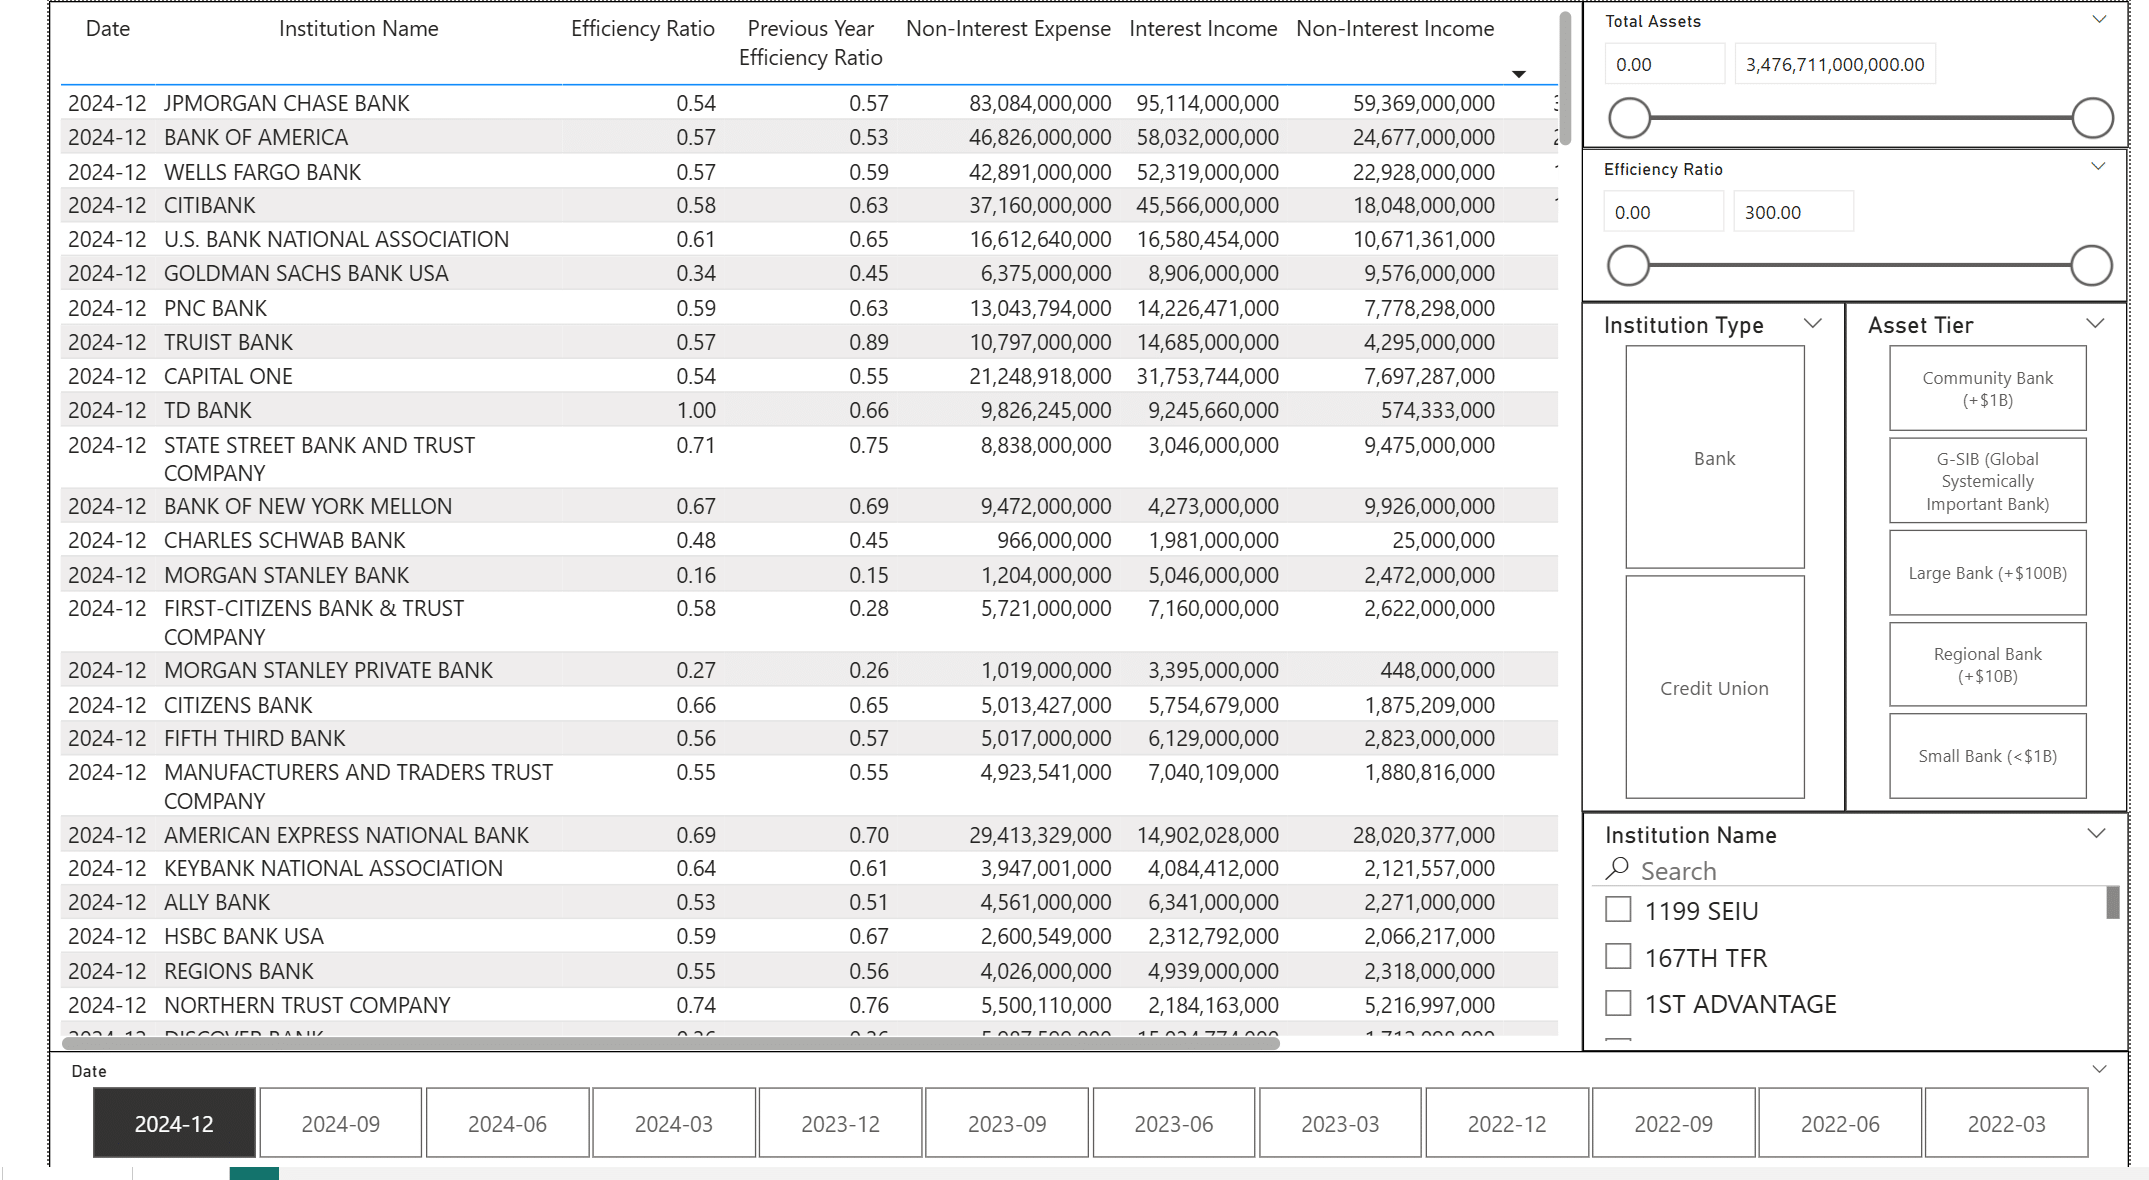Switch to the 2023-12 date tile
Image resolution: width=2149 pixels, height=1180 pixels.
click(x=840, y=1123)
